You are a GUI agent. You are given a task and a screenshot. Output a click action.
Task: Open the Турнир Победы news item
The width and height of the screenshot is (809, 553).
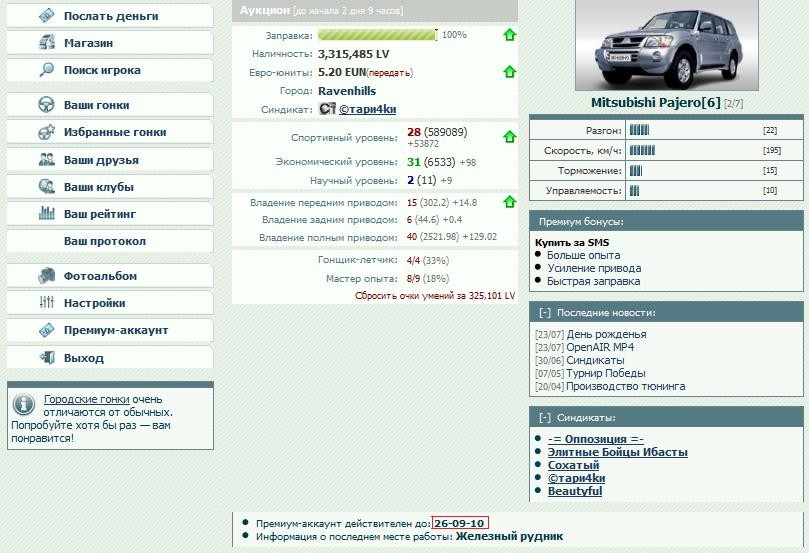point(606,373)
